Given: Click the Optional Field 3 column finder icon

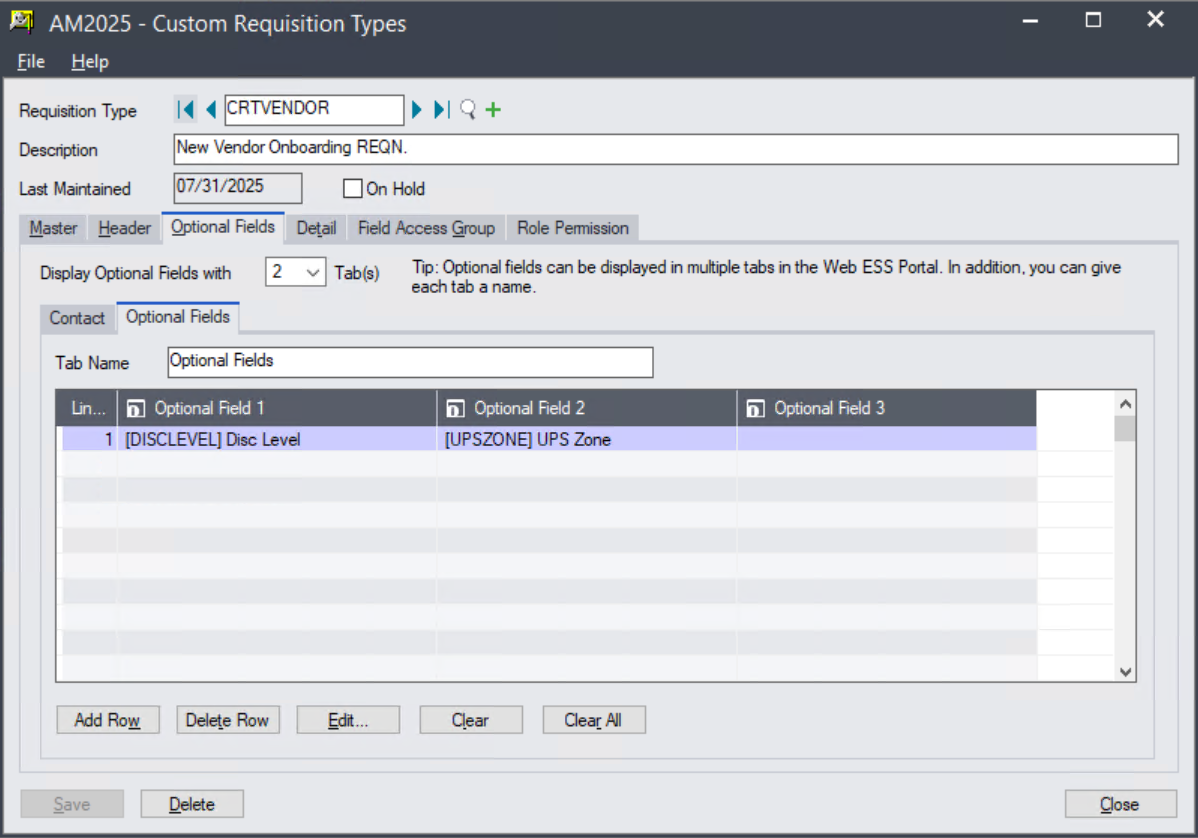Looking at the screenshot, I should pos(755,409).
